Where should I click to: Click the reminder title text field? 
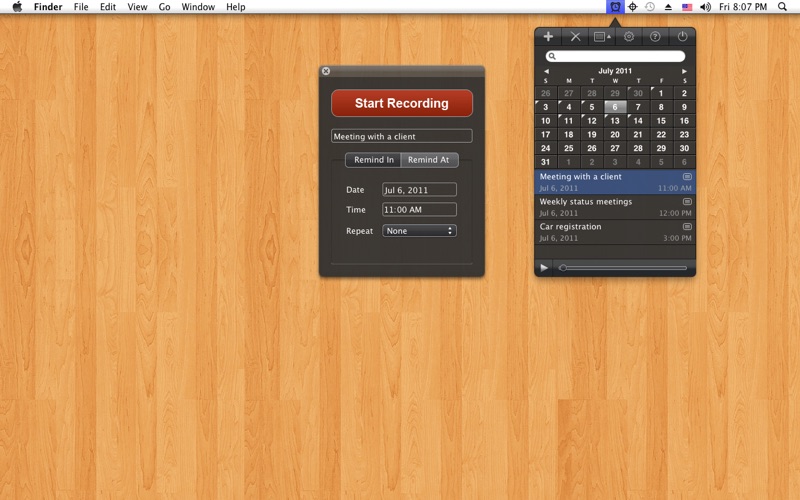pos(402,136)
